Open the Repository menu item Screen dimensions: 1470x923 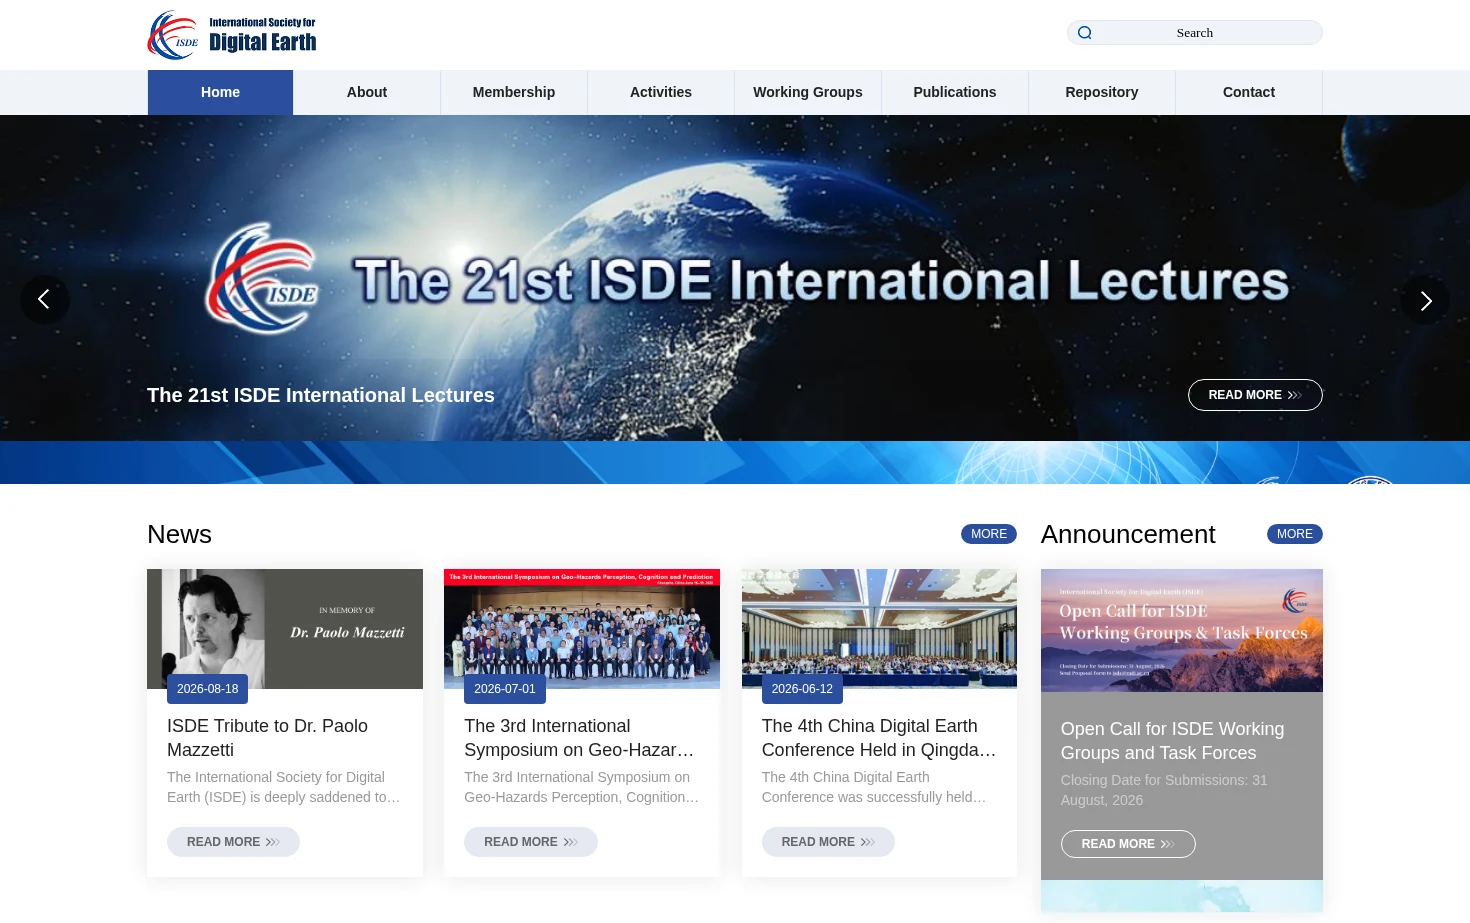tap(1102, 92)
